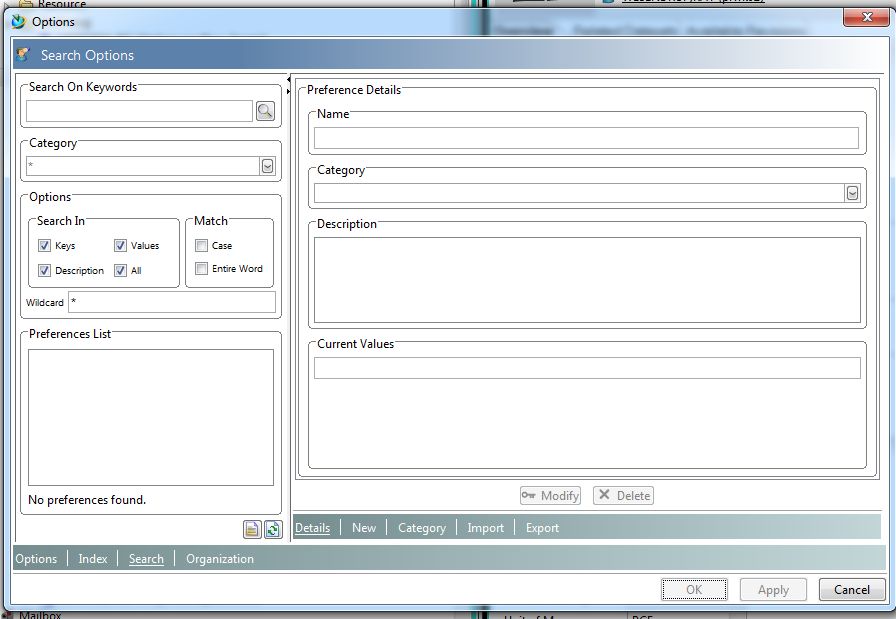
Task: Click the 'No preferences found.' status text
Action: pos(87,500)
